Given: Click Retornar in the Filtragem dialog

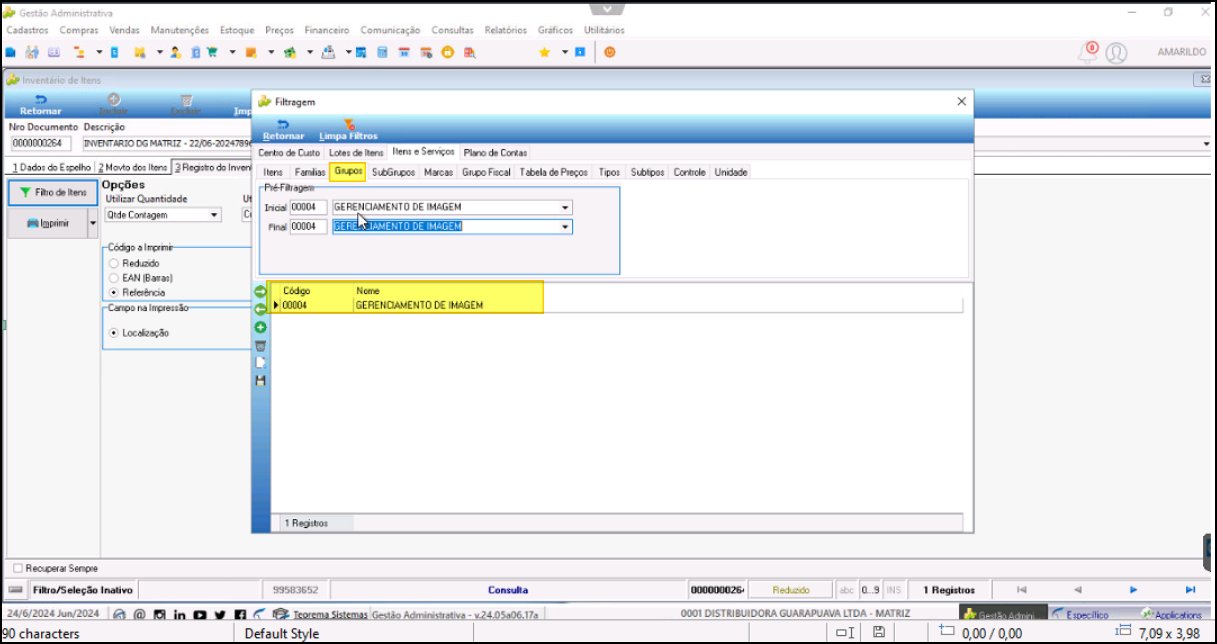Looking at the screenshot, I should 283,130.
